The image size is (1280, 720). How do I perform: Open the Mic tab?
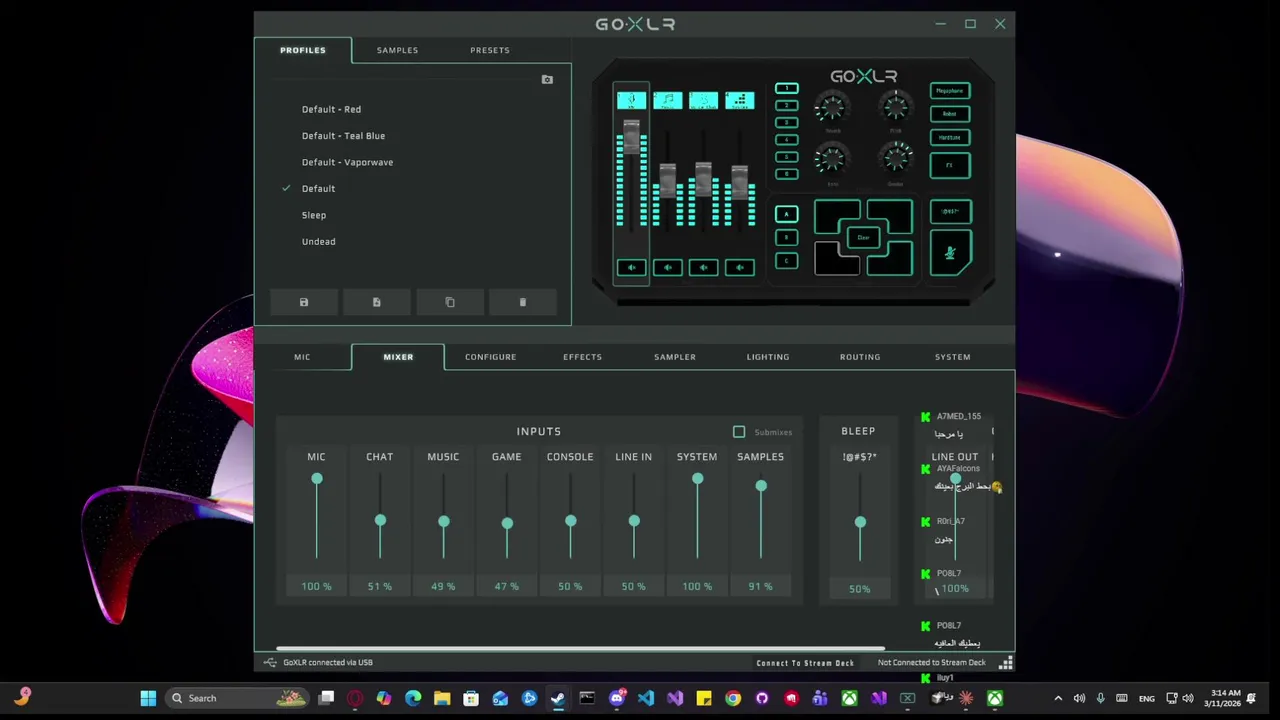pos(302,357)
